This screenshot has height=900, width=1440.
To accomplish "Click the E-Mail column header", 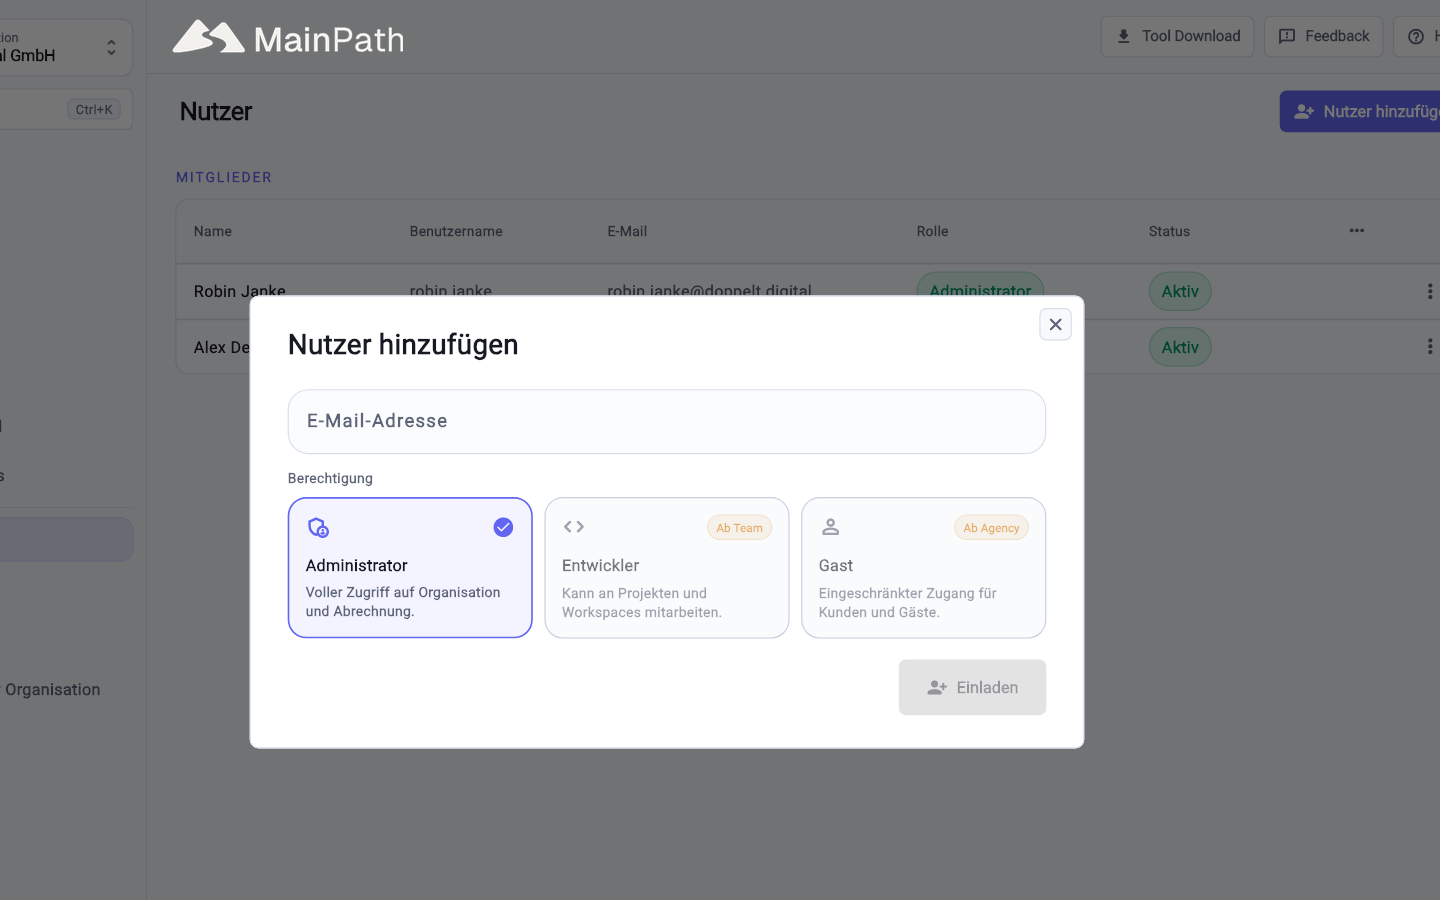I will point(627,231).
